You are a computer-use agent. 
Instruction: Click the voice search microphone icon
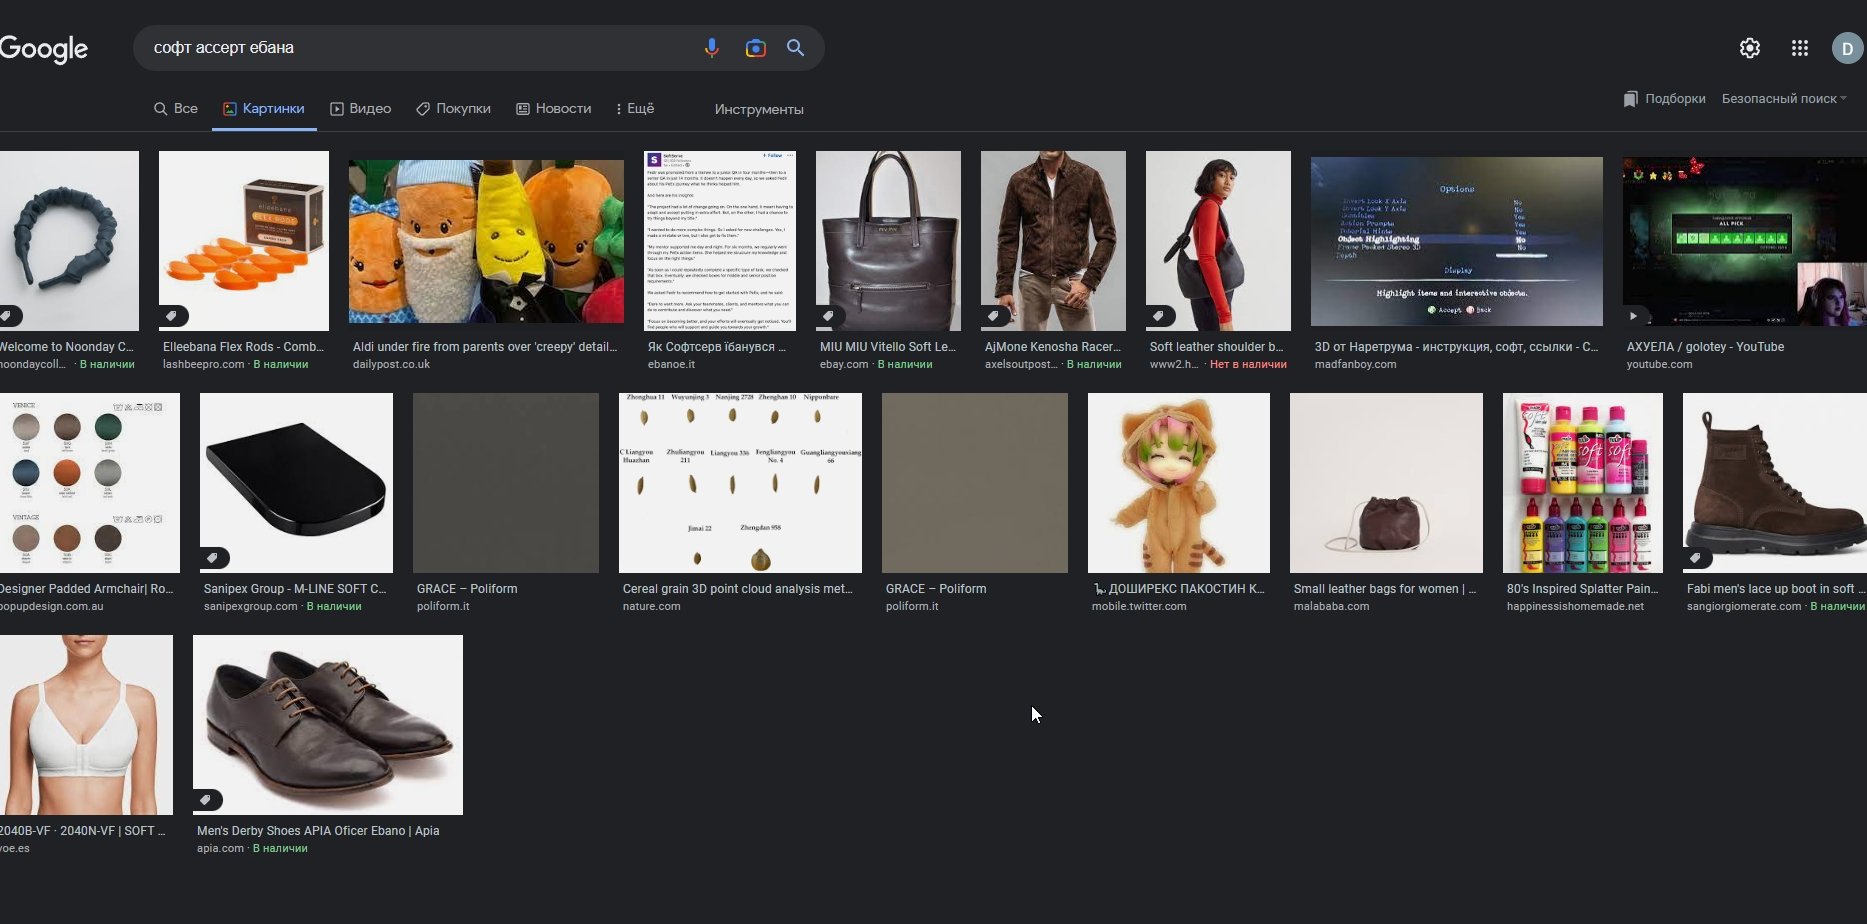tap(711, 48)
